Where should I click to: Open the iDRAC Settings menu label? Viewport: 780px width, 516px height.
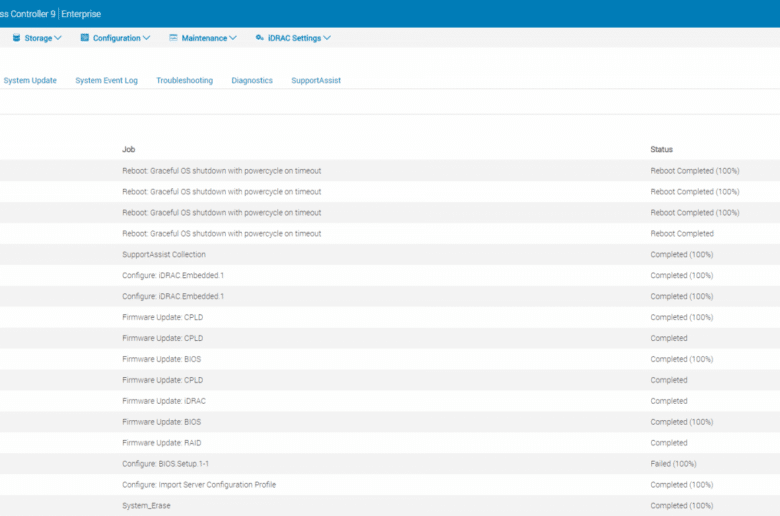(294, 38)
